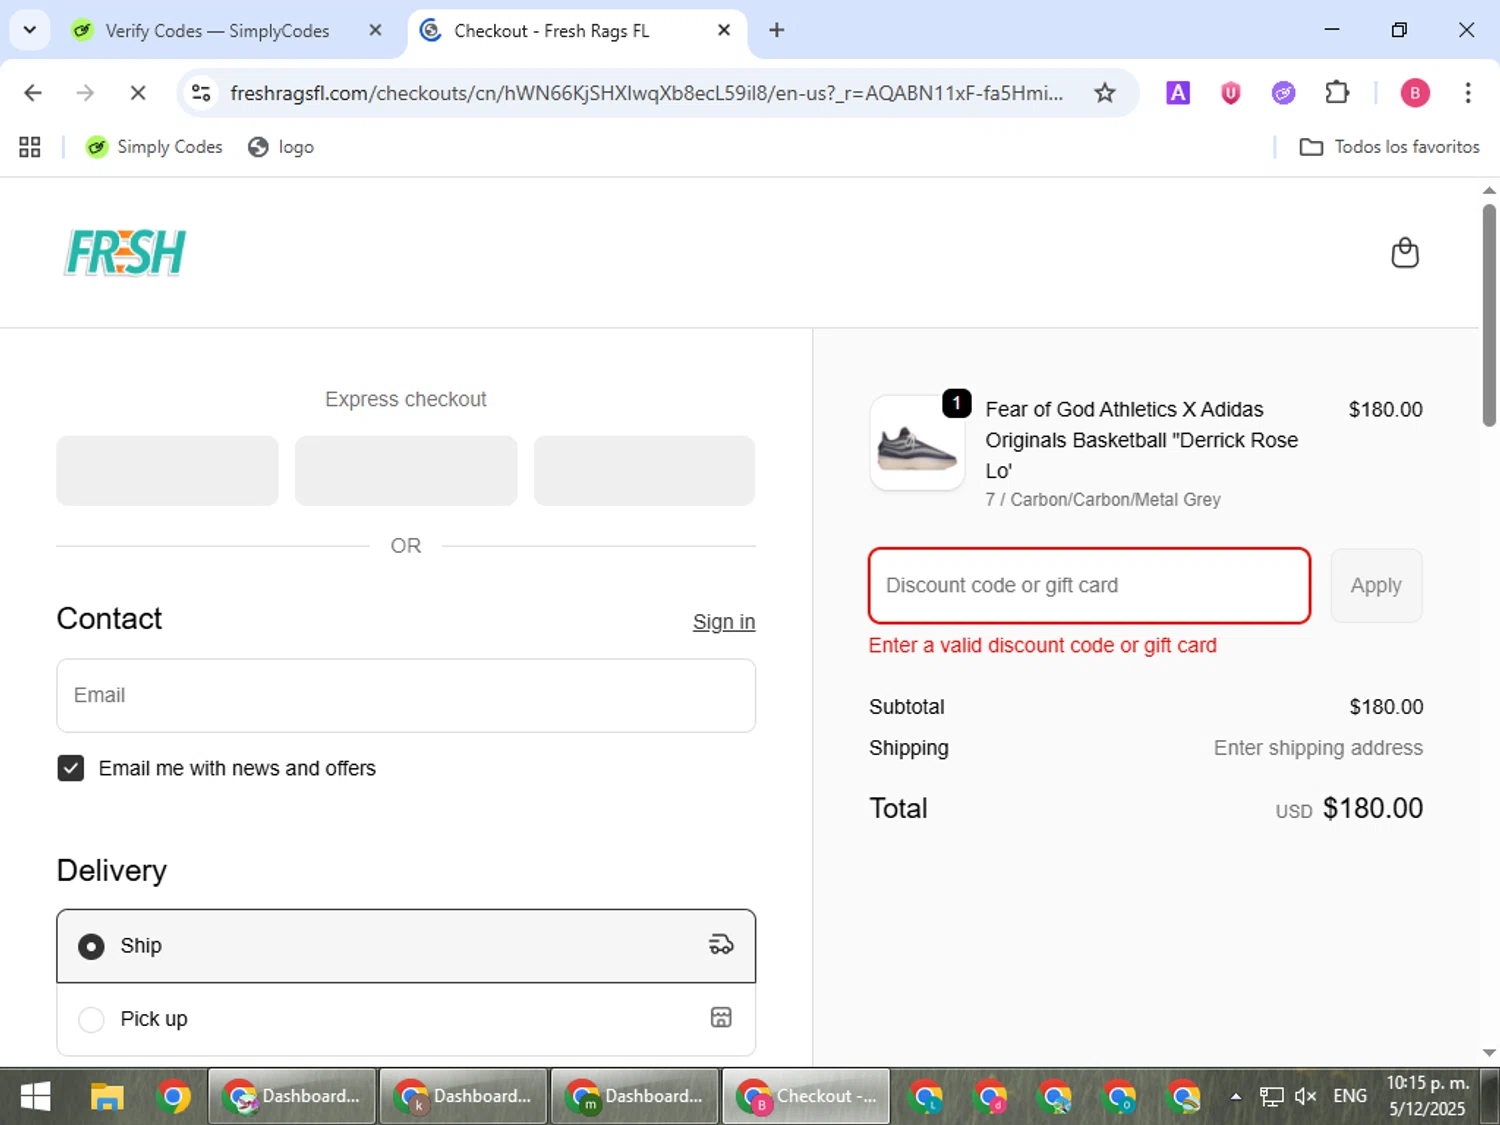Open a new browser tab

click(776, 30)
